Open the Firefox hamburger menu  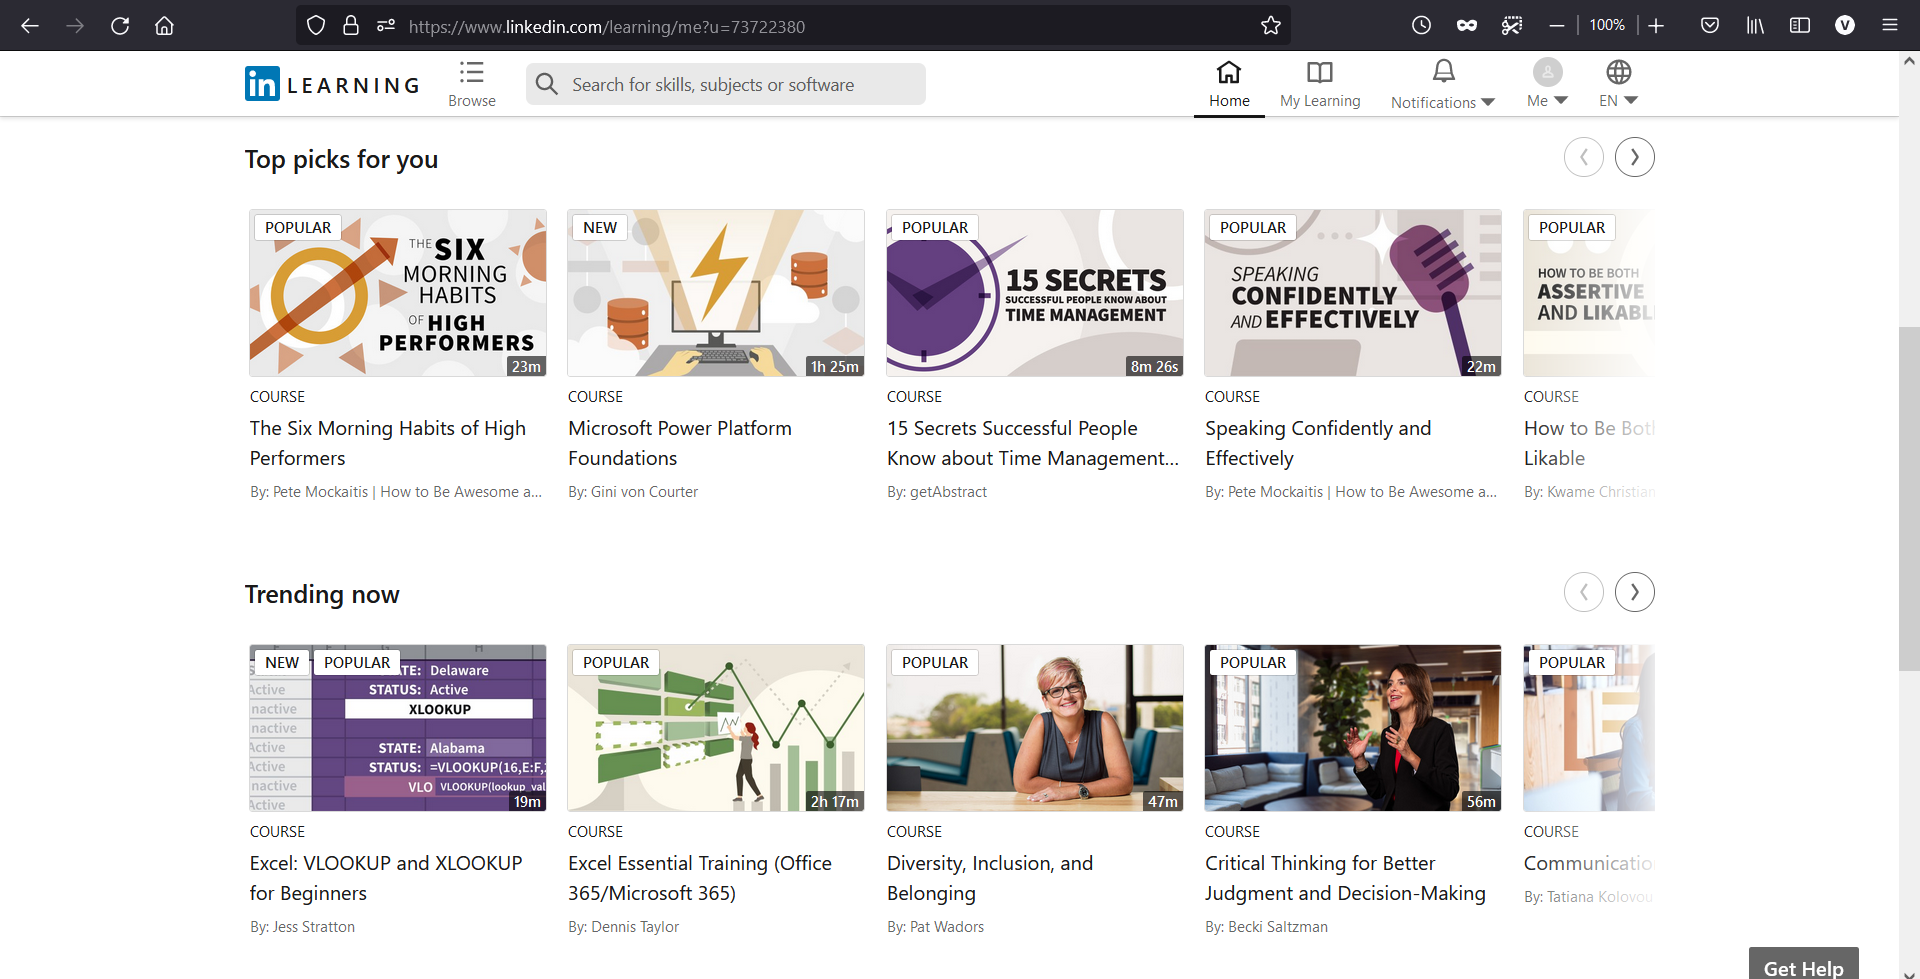[1890, 26]
